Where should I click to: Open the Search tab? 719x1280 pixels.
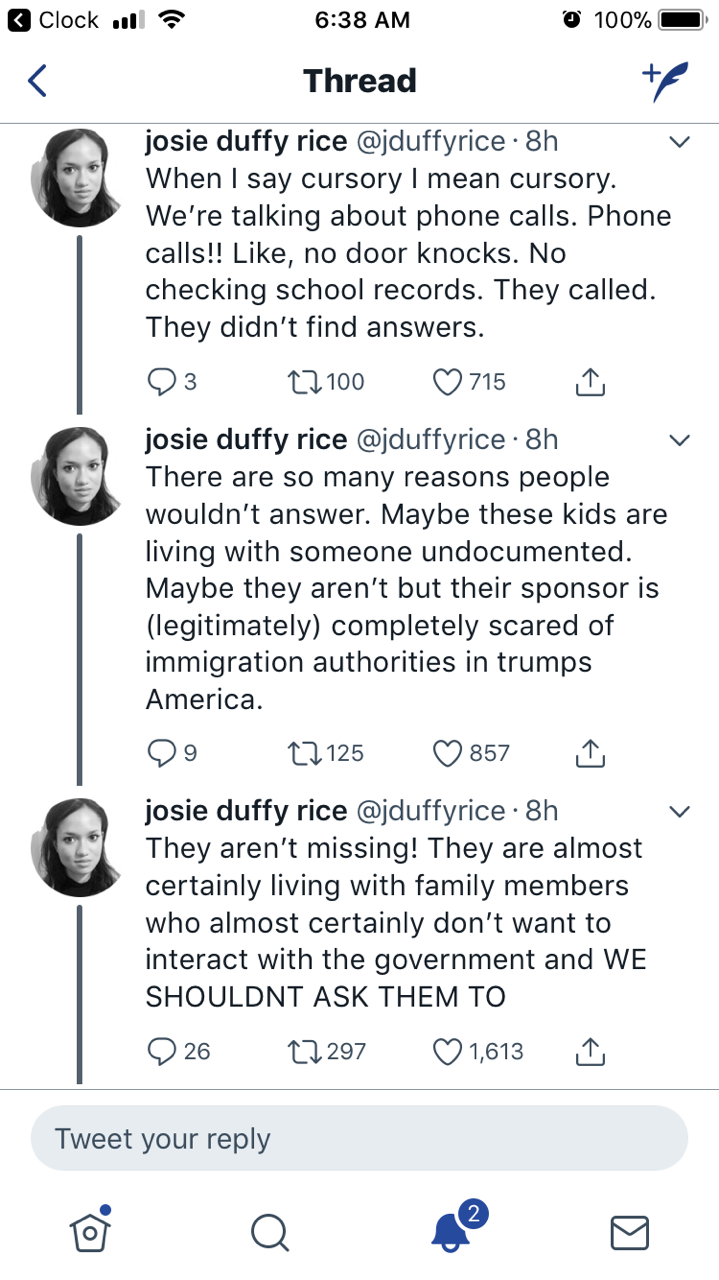tap(269, 1232)
